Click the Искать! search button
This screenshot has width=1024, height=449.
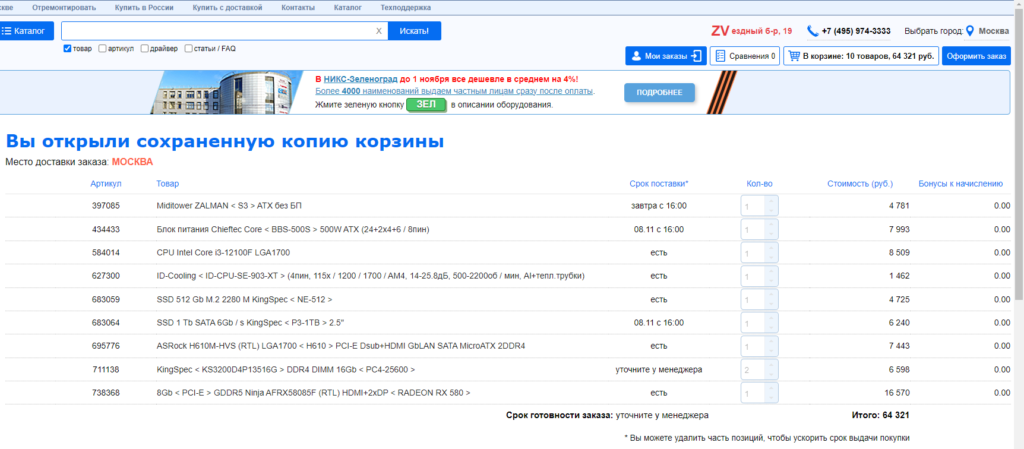tap(414, 31)
